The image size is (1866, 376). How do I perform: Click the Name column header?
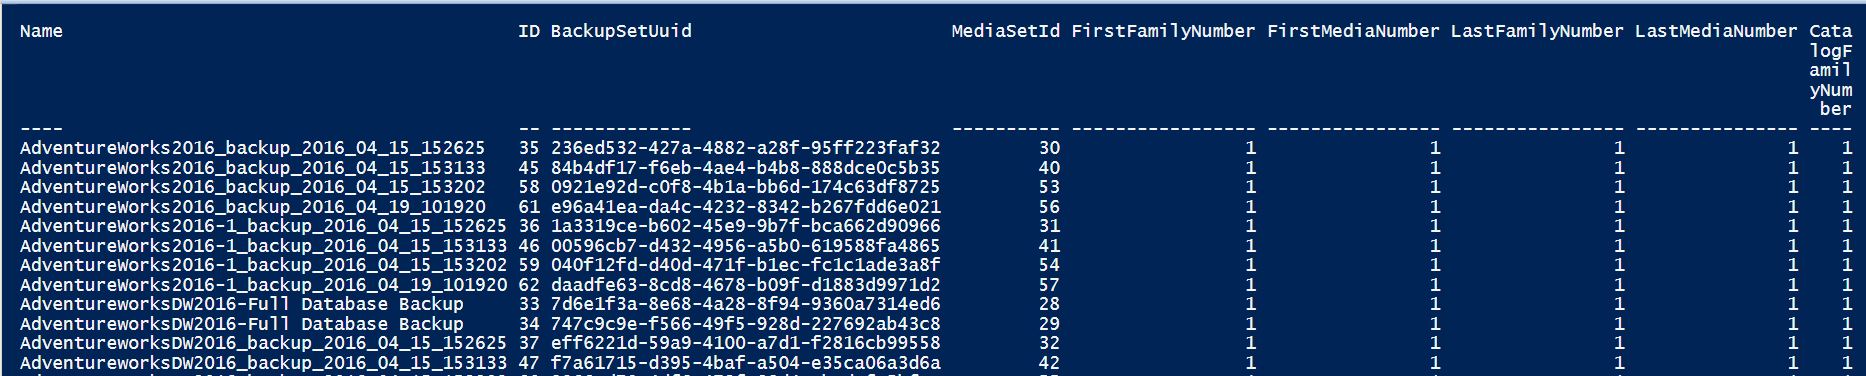click(x=41, y=31)
